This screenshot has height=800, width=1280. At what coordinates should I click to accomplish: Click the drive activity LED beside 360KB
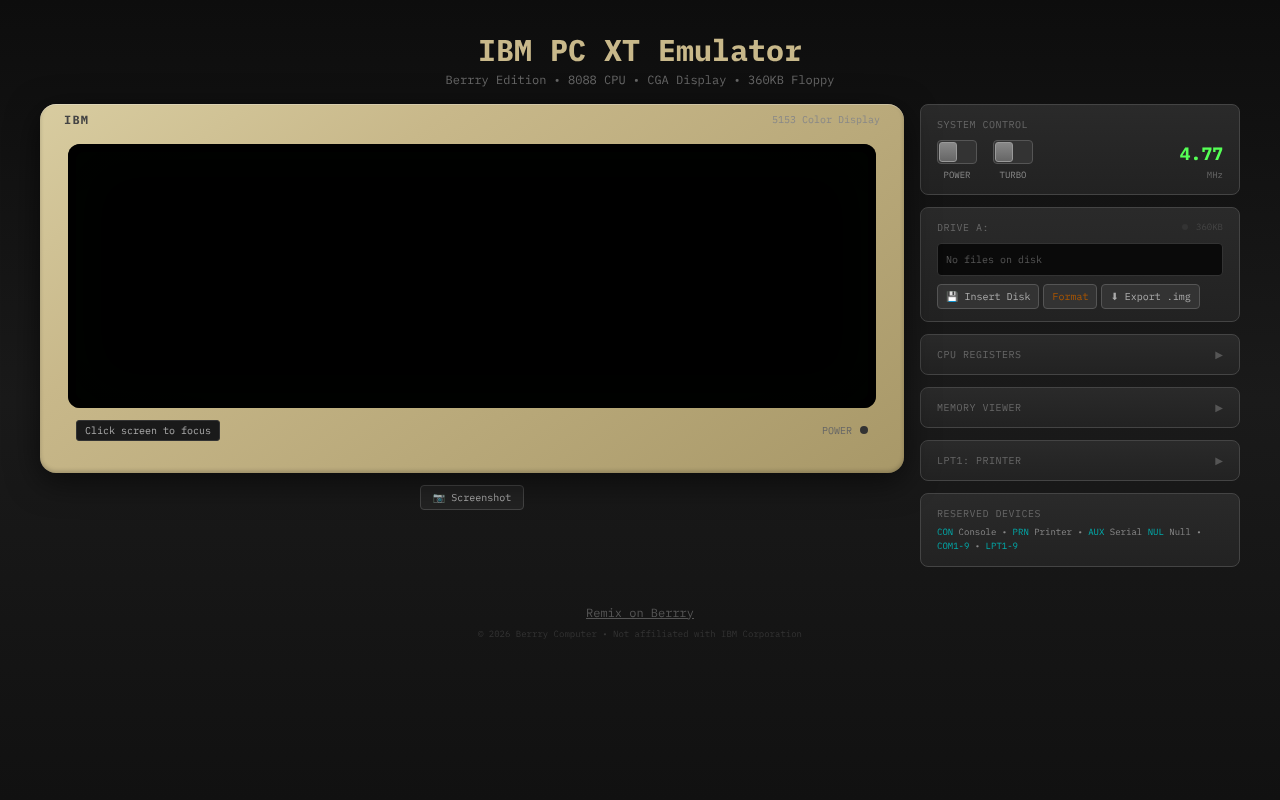(x=1184, y=227)
